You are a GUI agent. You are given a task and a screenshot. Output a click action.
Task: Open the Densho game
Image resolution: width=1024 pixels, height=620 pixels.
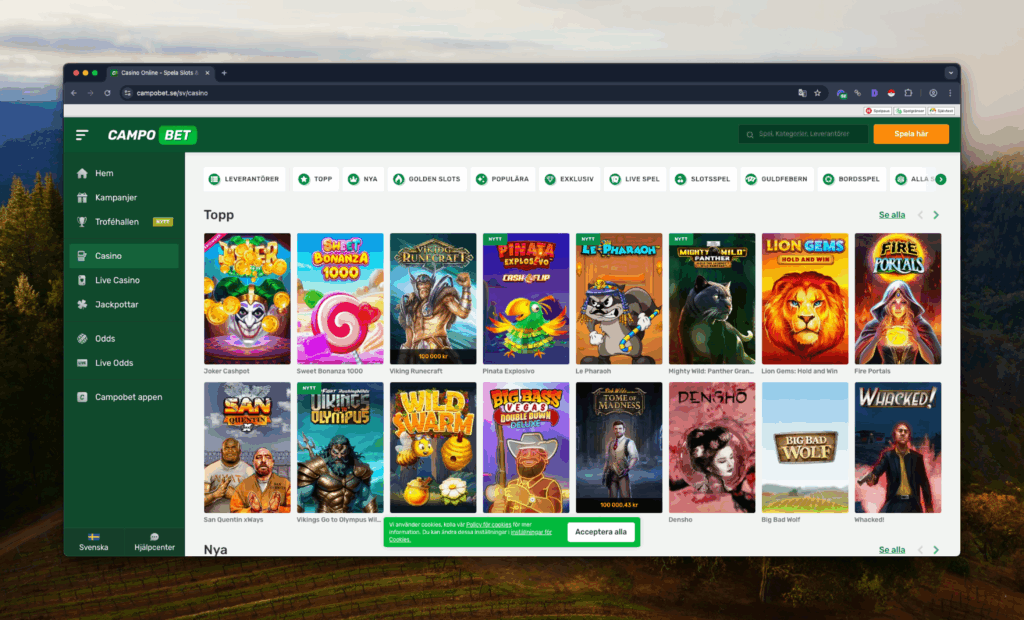click(712, 448)
